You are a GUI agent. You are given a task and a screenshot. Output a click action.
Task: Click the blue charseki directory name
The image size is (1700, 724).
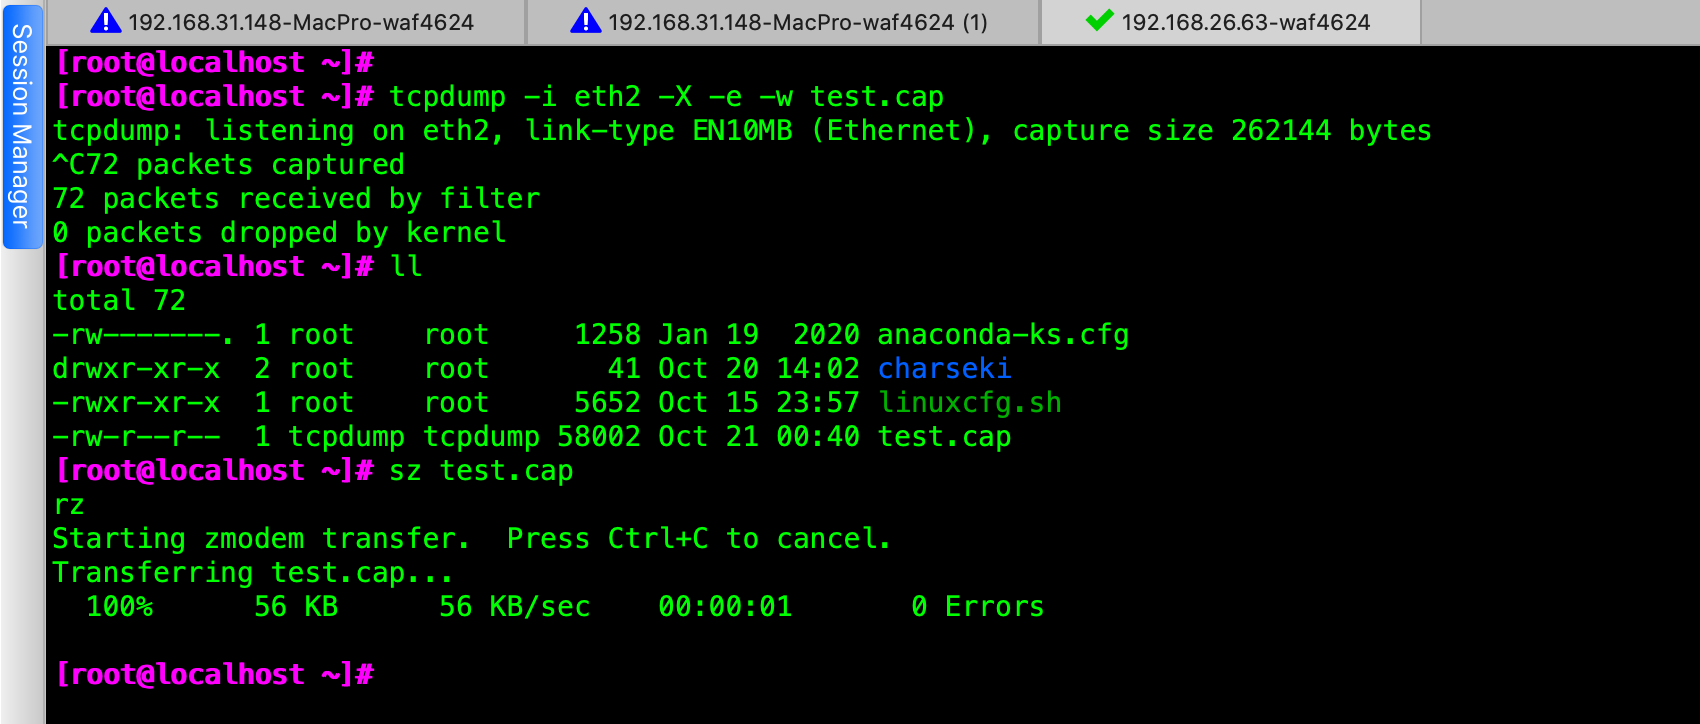(x=944, y=369)
